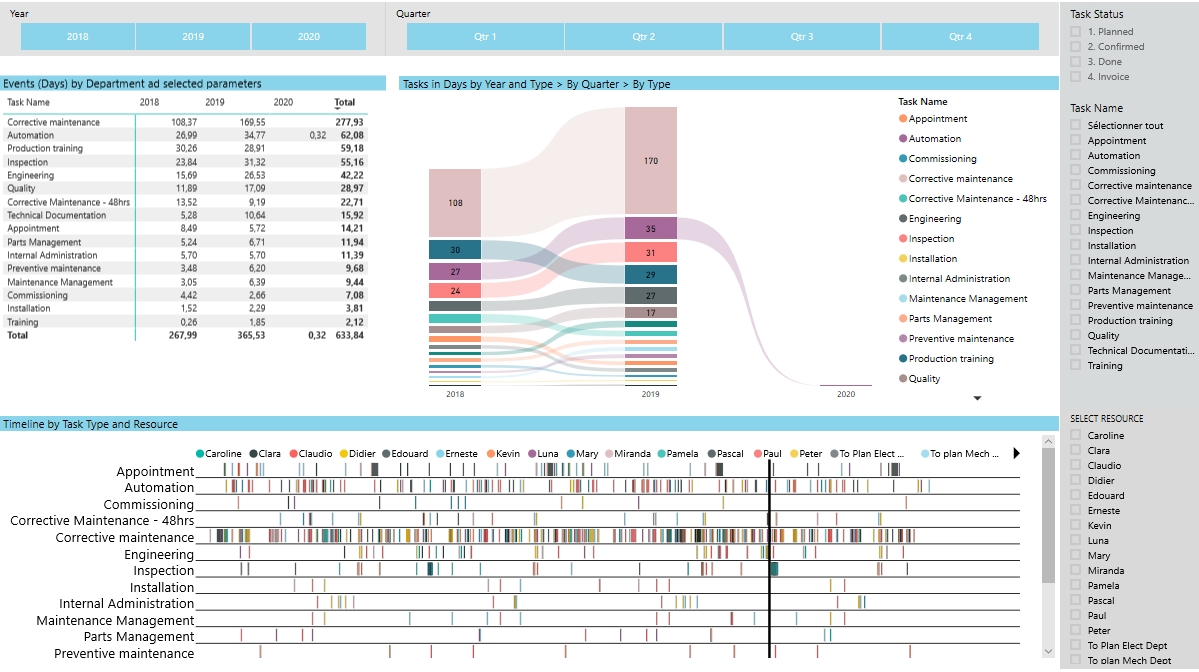Check the "1. Planned" Task Status checkbox
Viewport: 1199px width, 672px height.
(x=1077, y=31)
